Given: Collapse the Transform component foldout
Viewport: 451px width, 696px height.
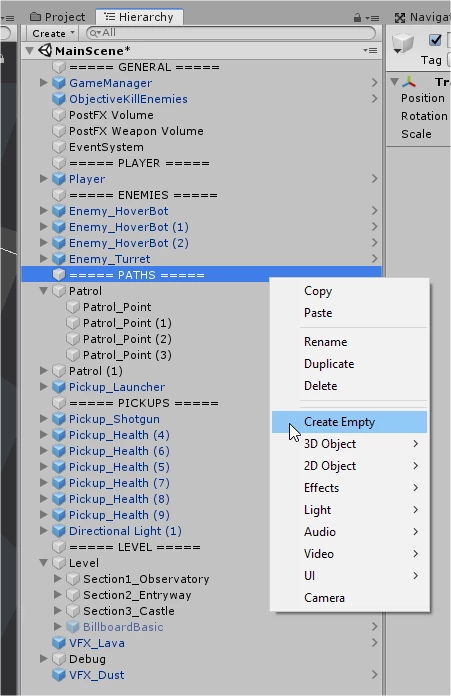Looking at the screenshot, I should point(394,82).
